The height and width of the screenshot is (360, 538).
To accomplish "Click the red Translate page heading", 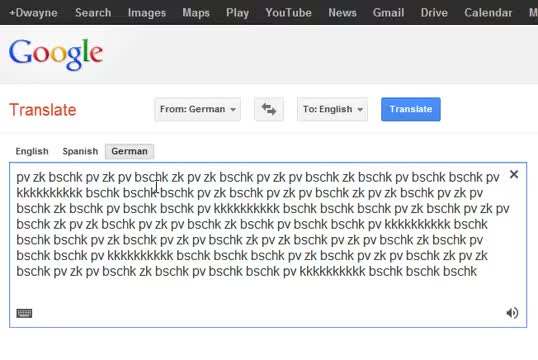I will tap(43, 110).
